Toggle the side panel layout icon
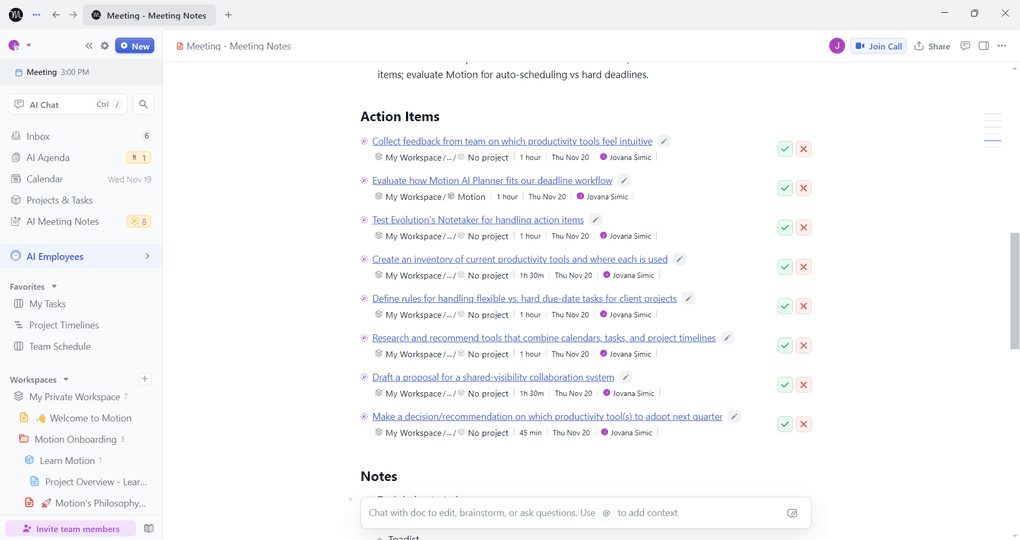 pyautogui.click(x=984, y=46)
